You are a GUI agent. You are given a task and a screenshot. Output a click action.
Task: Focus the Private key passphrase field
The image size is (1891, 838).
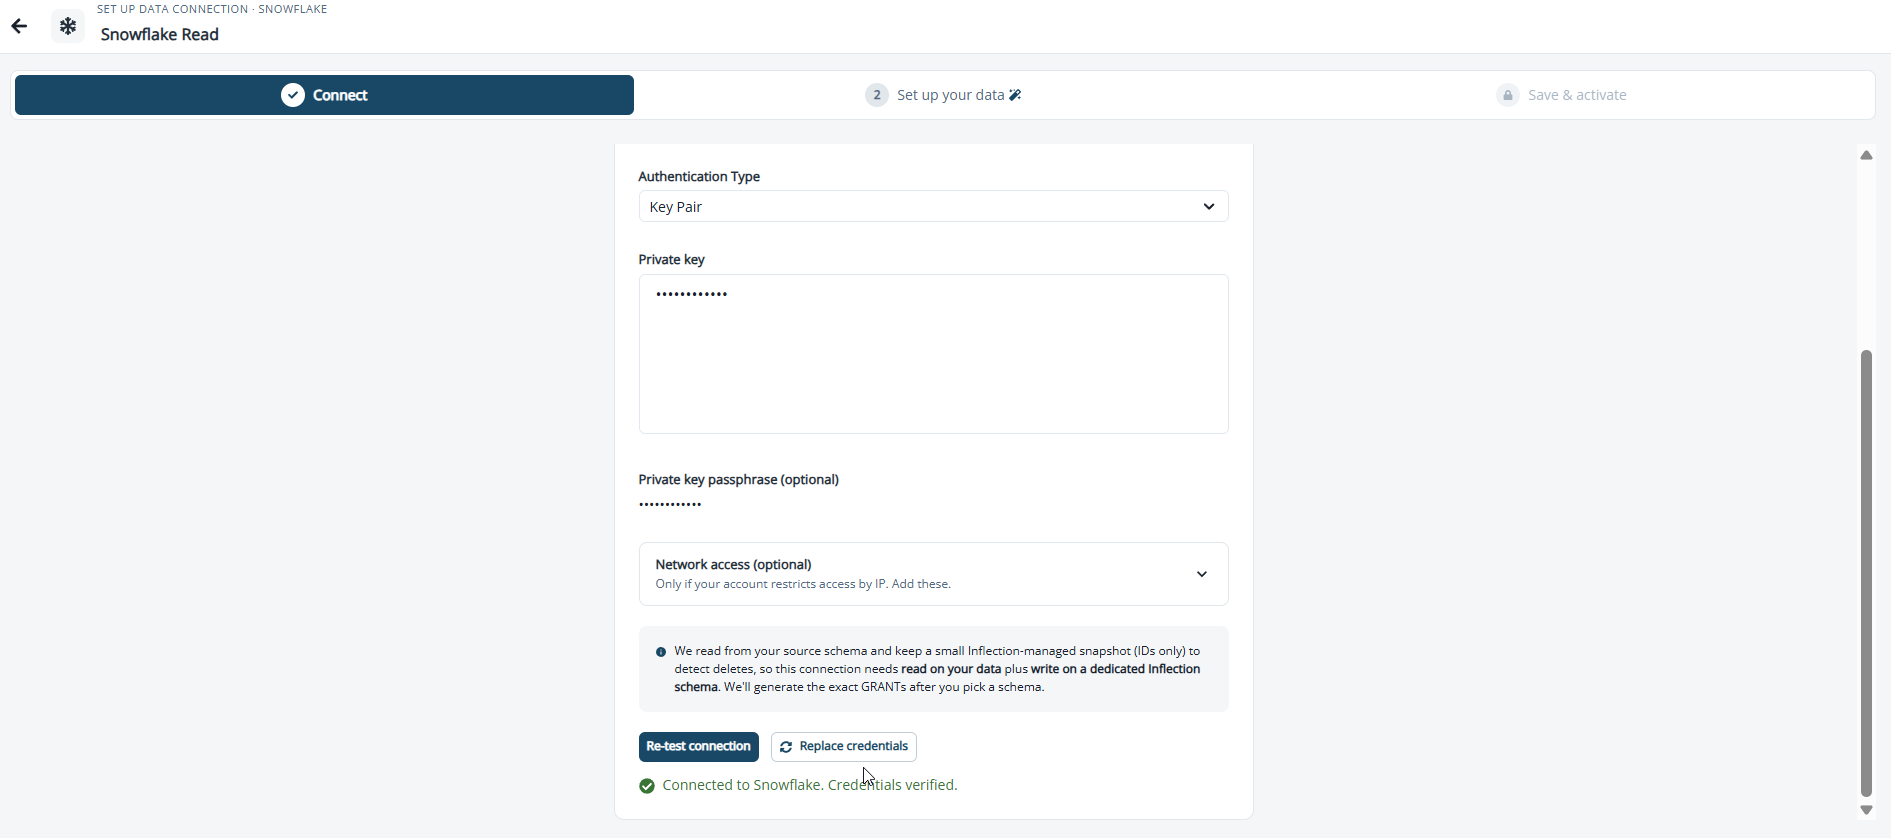click(933, 504)
